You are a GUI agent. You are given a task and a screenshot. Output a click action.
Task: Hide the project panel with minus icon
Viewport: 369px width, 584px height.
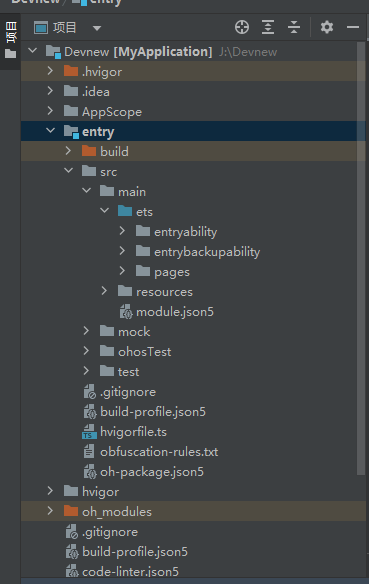click(x=353, y=27)
